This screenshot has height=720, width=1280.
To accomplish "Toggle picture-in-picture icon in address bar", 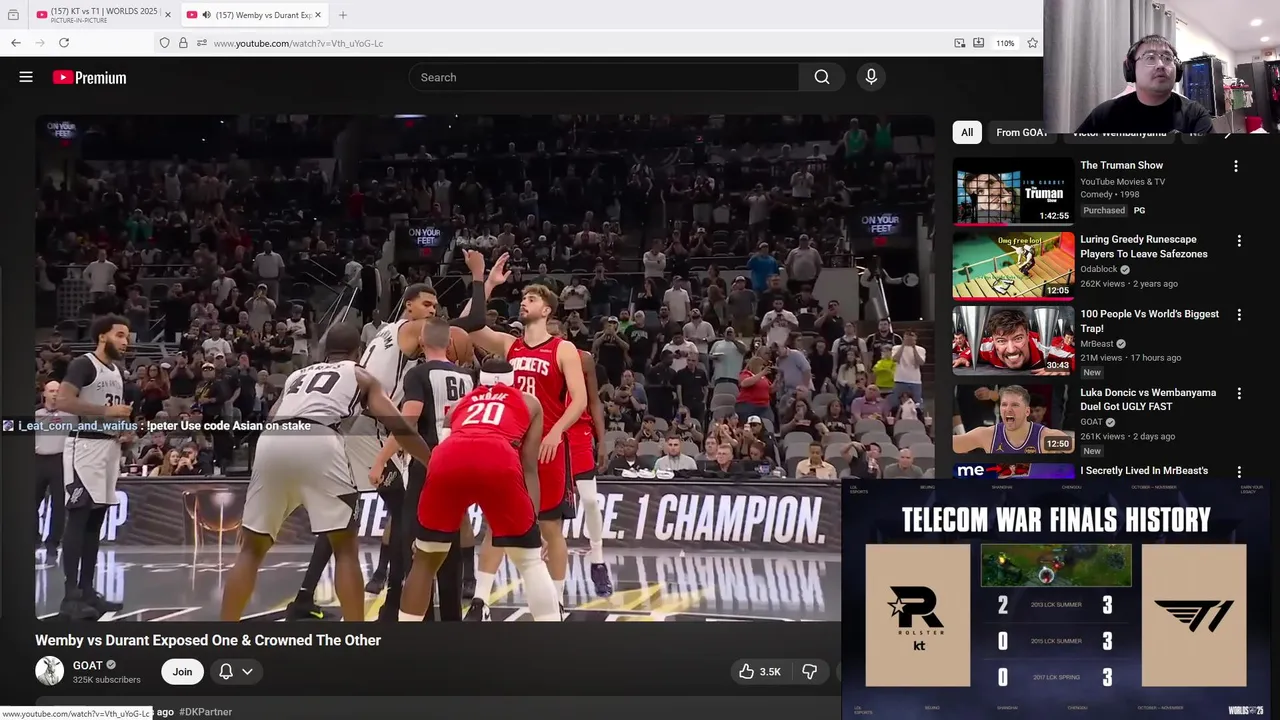I will click(960, 43).
